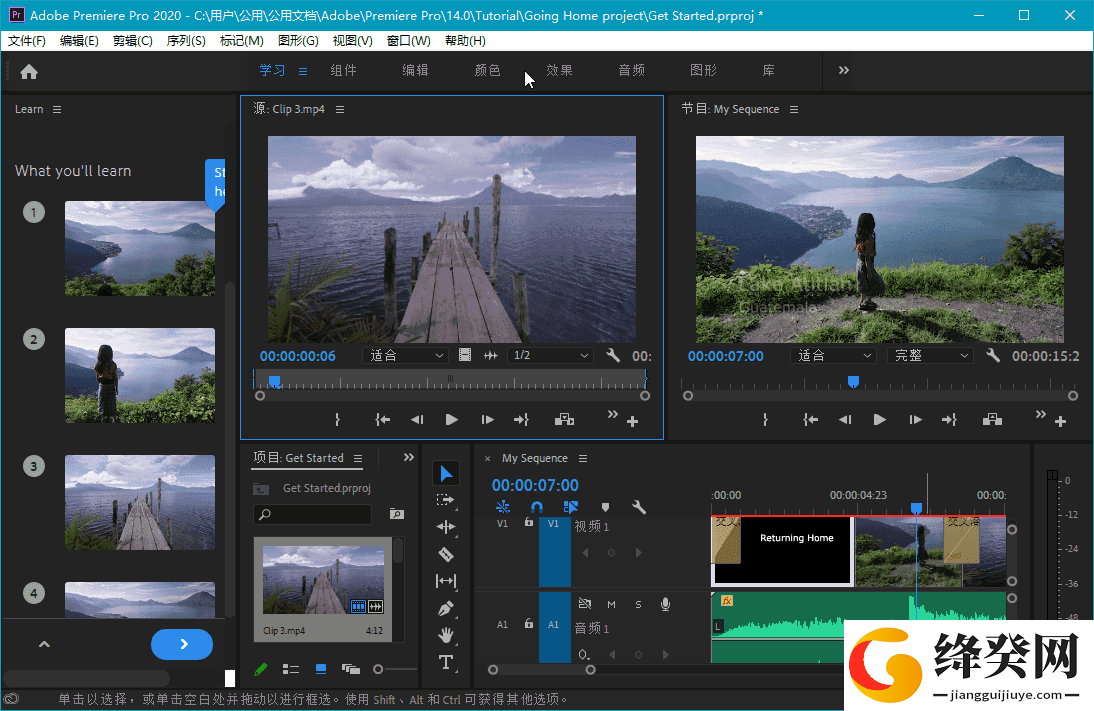
Task: Click the blue next arrow button
Action: (182, 644)
